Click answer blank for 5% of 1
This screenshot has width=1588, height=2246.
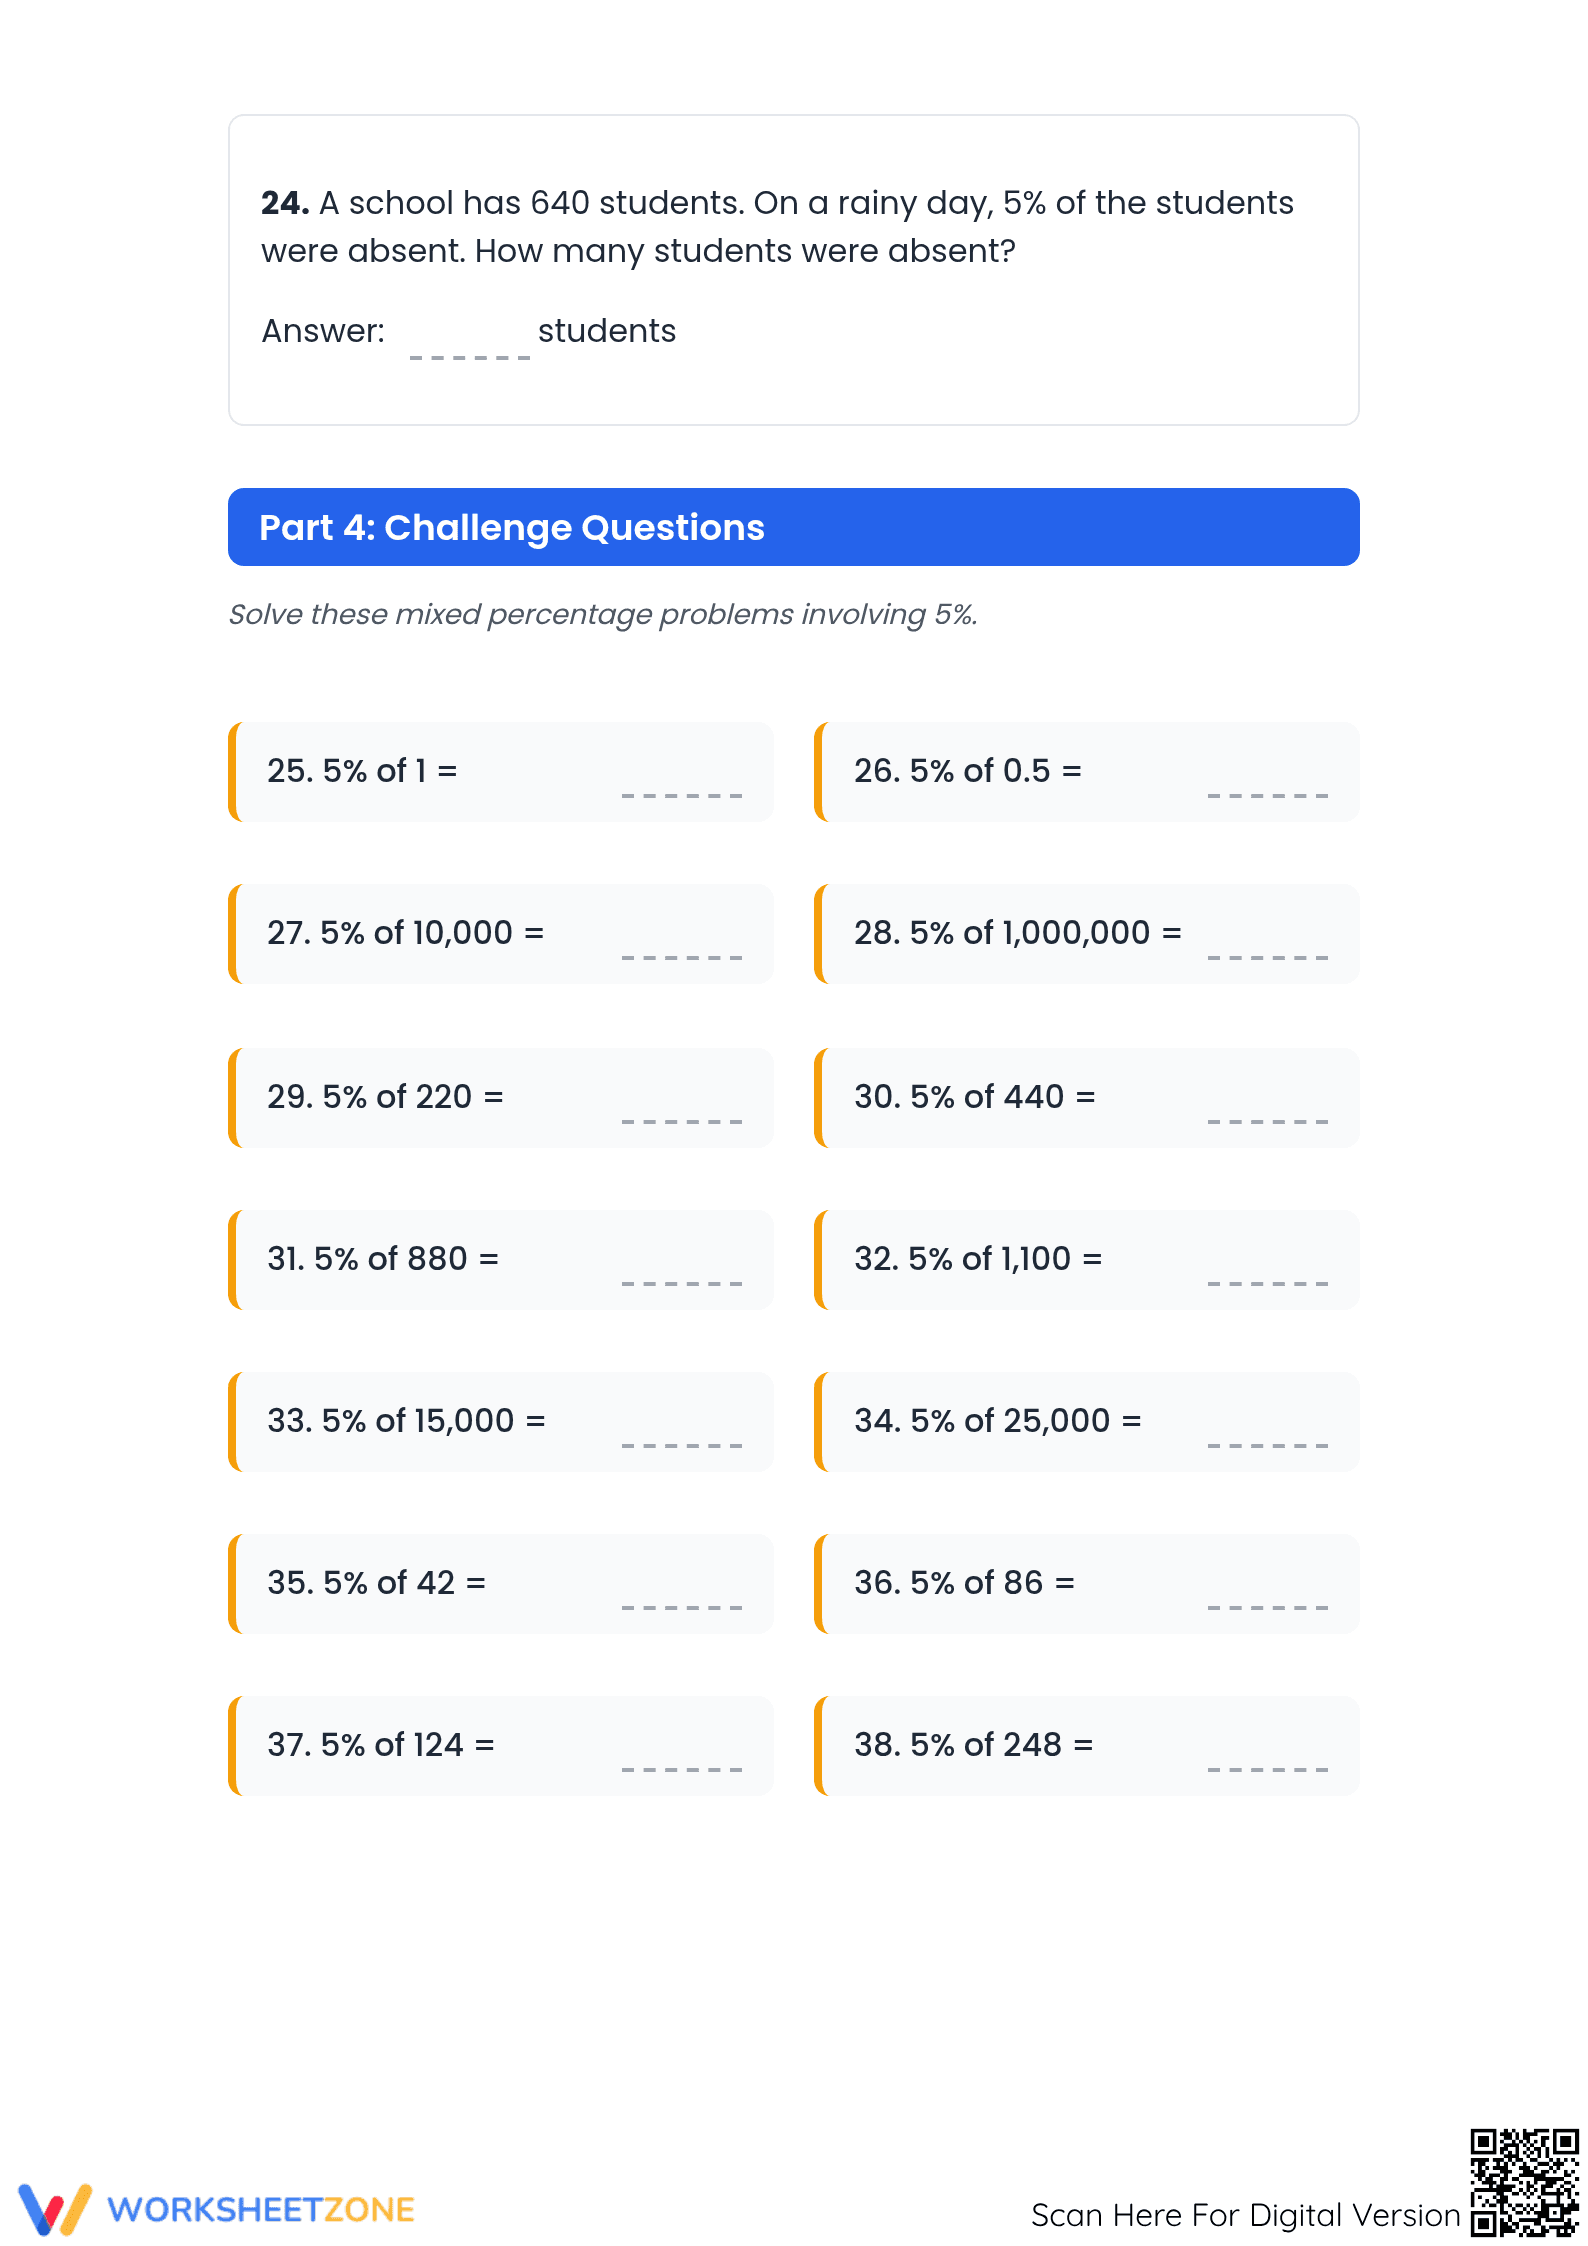682,779
